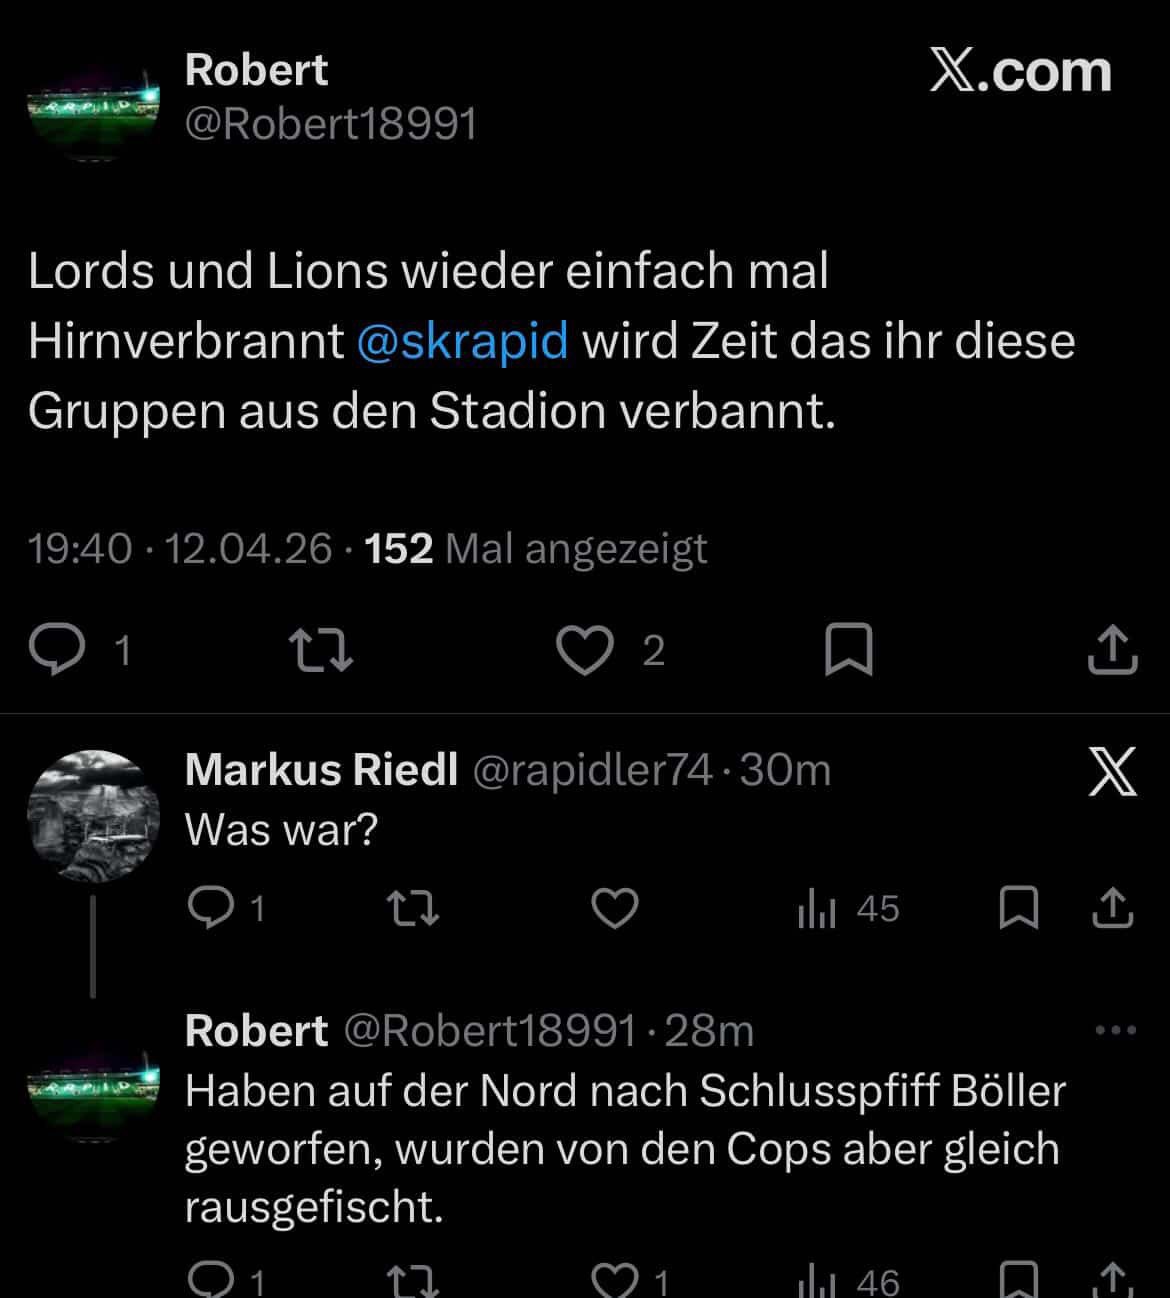Repost Robert's main tweet
1170x1298 pixels.
coord(320,650)
